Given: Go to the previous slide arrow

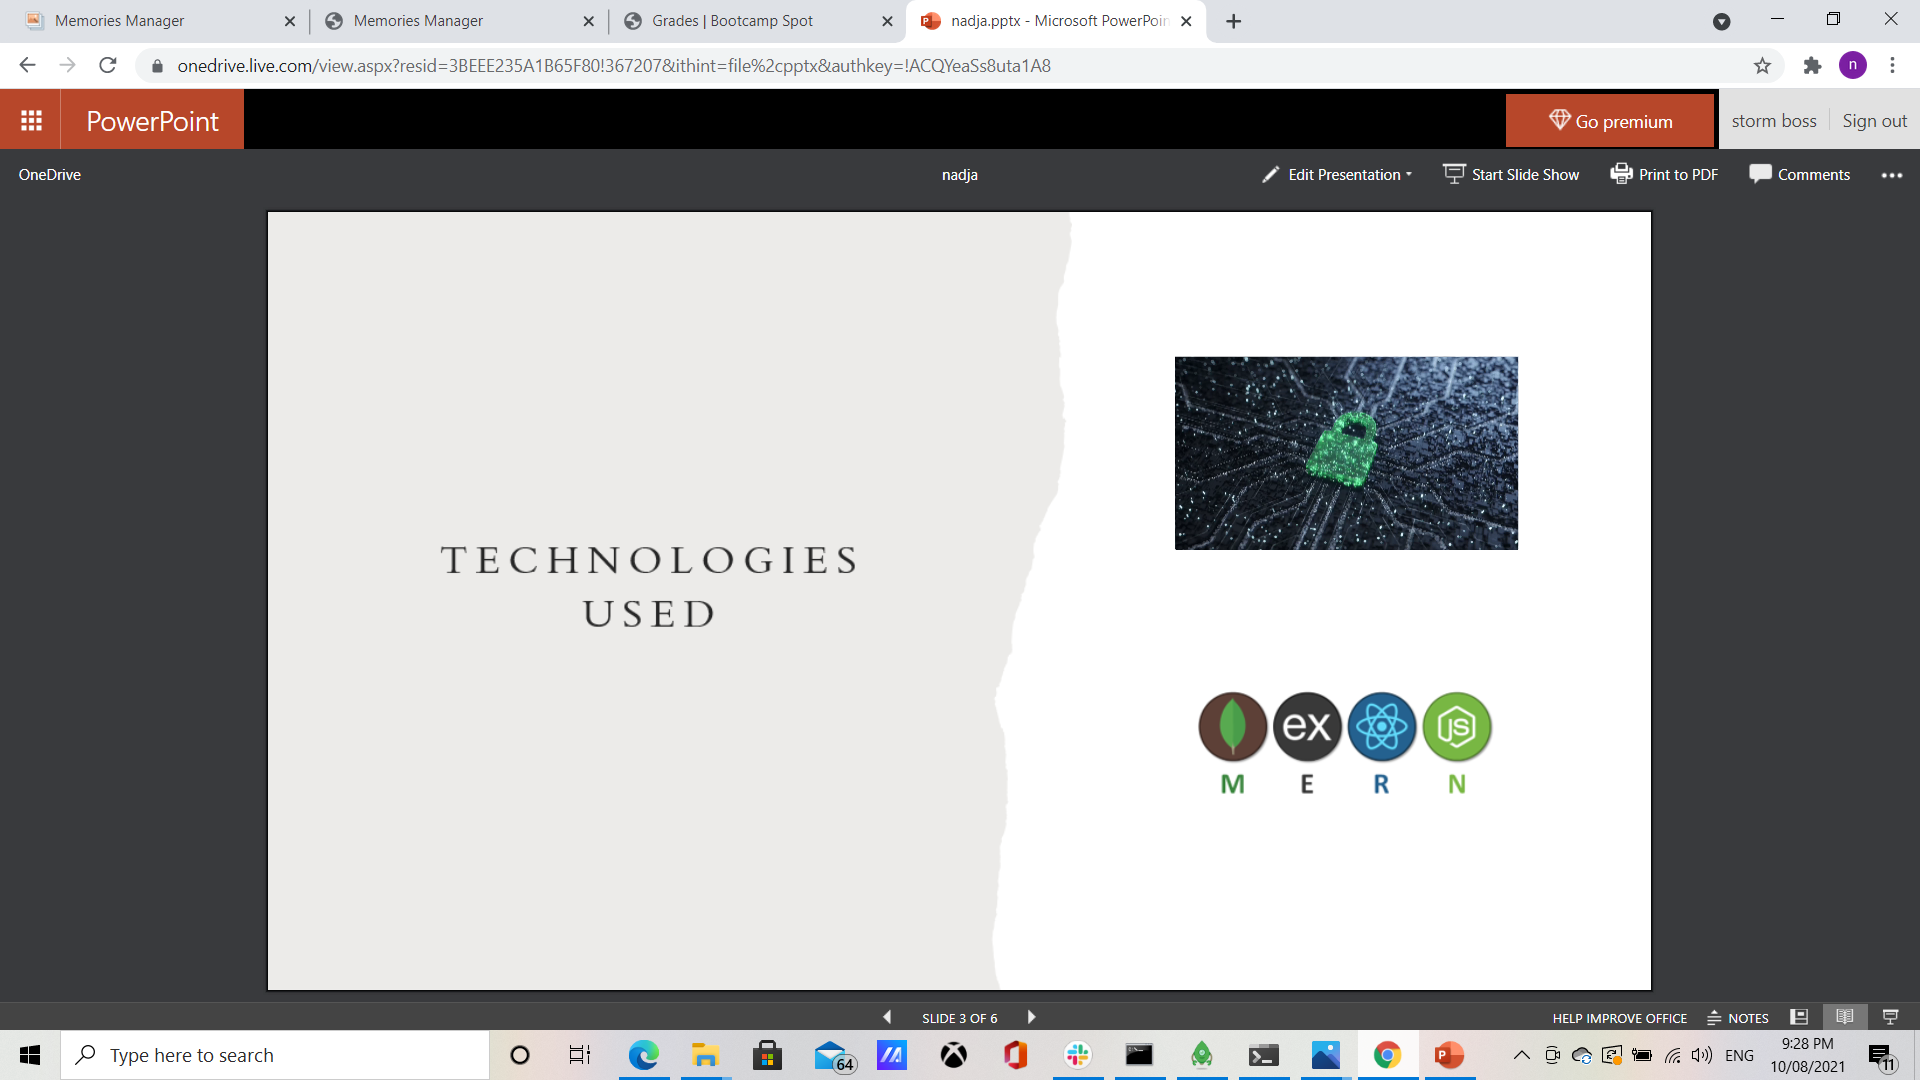Looking at the screenshot, I should coord(887,1017).
